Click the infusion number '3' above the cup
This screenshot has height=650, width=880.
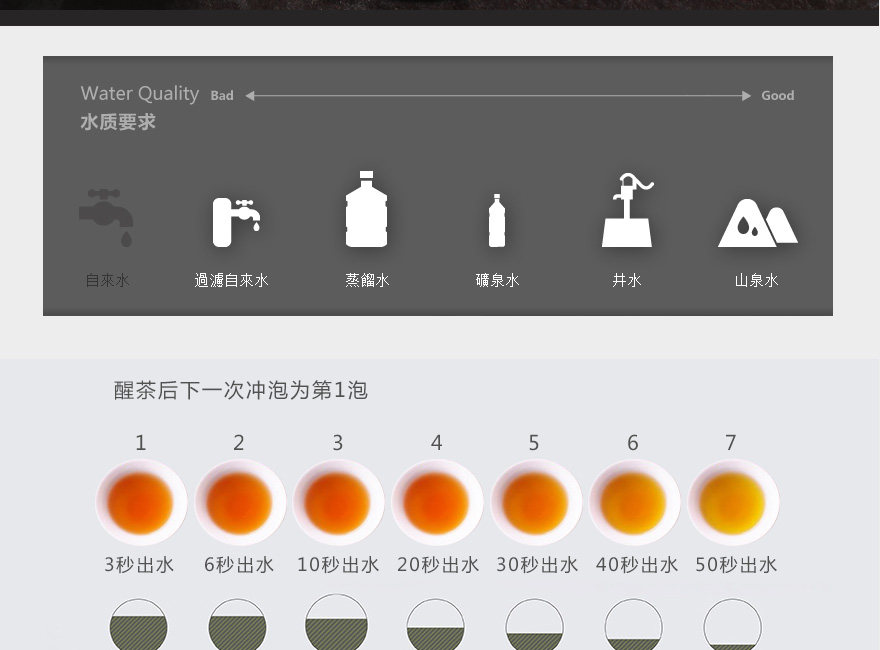pyautogui.click(x=338, y=443)
